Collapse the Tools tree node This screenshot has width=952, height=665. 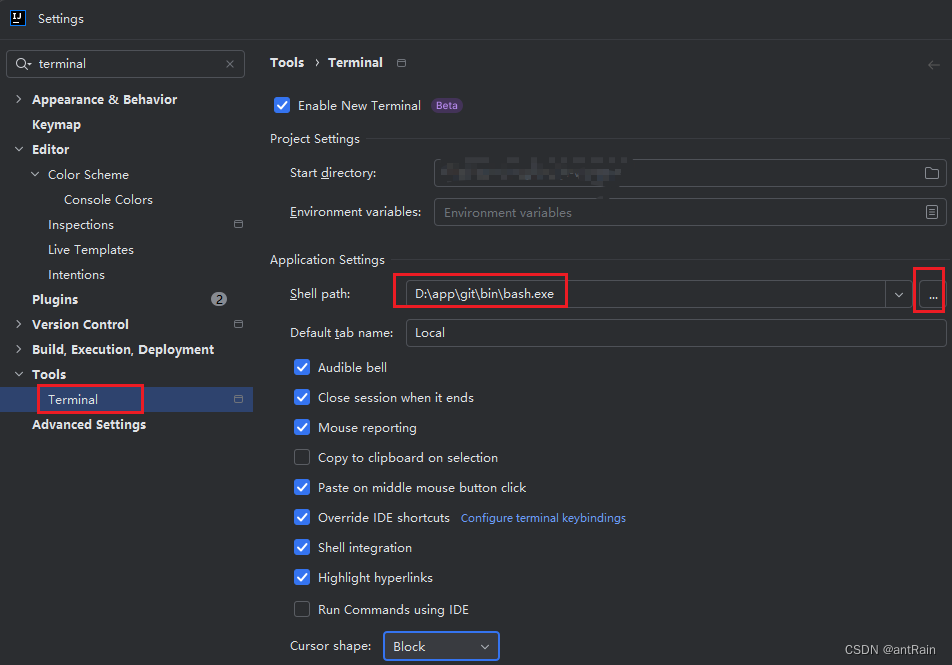[x=19, y=374]
